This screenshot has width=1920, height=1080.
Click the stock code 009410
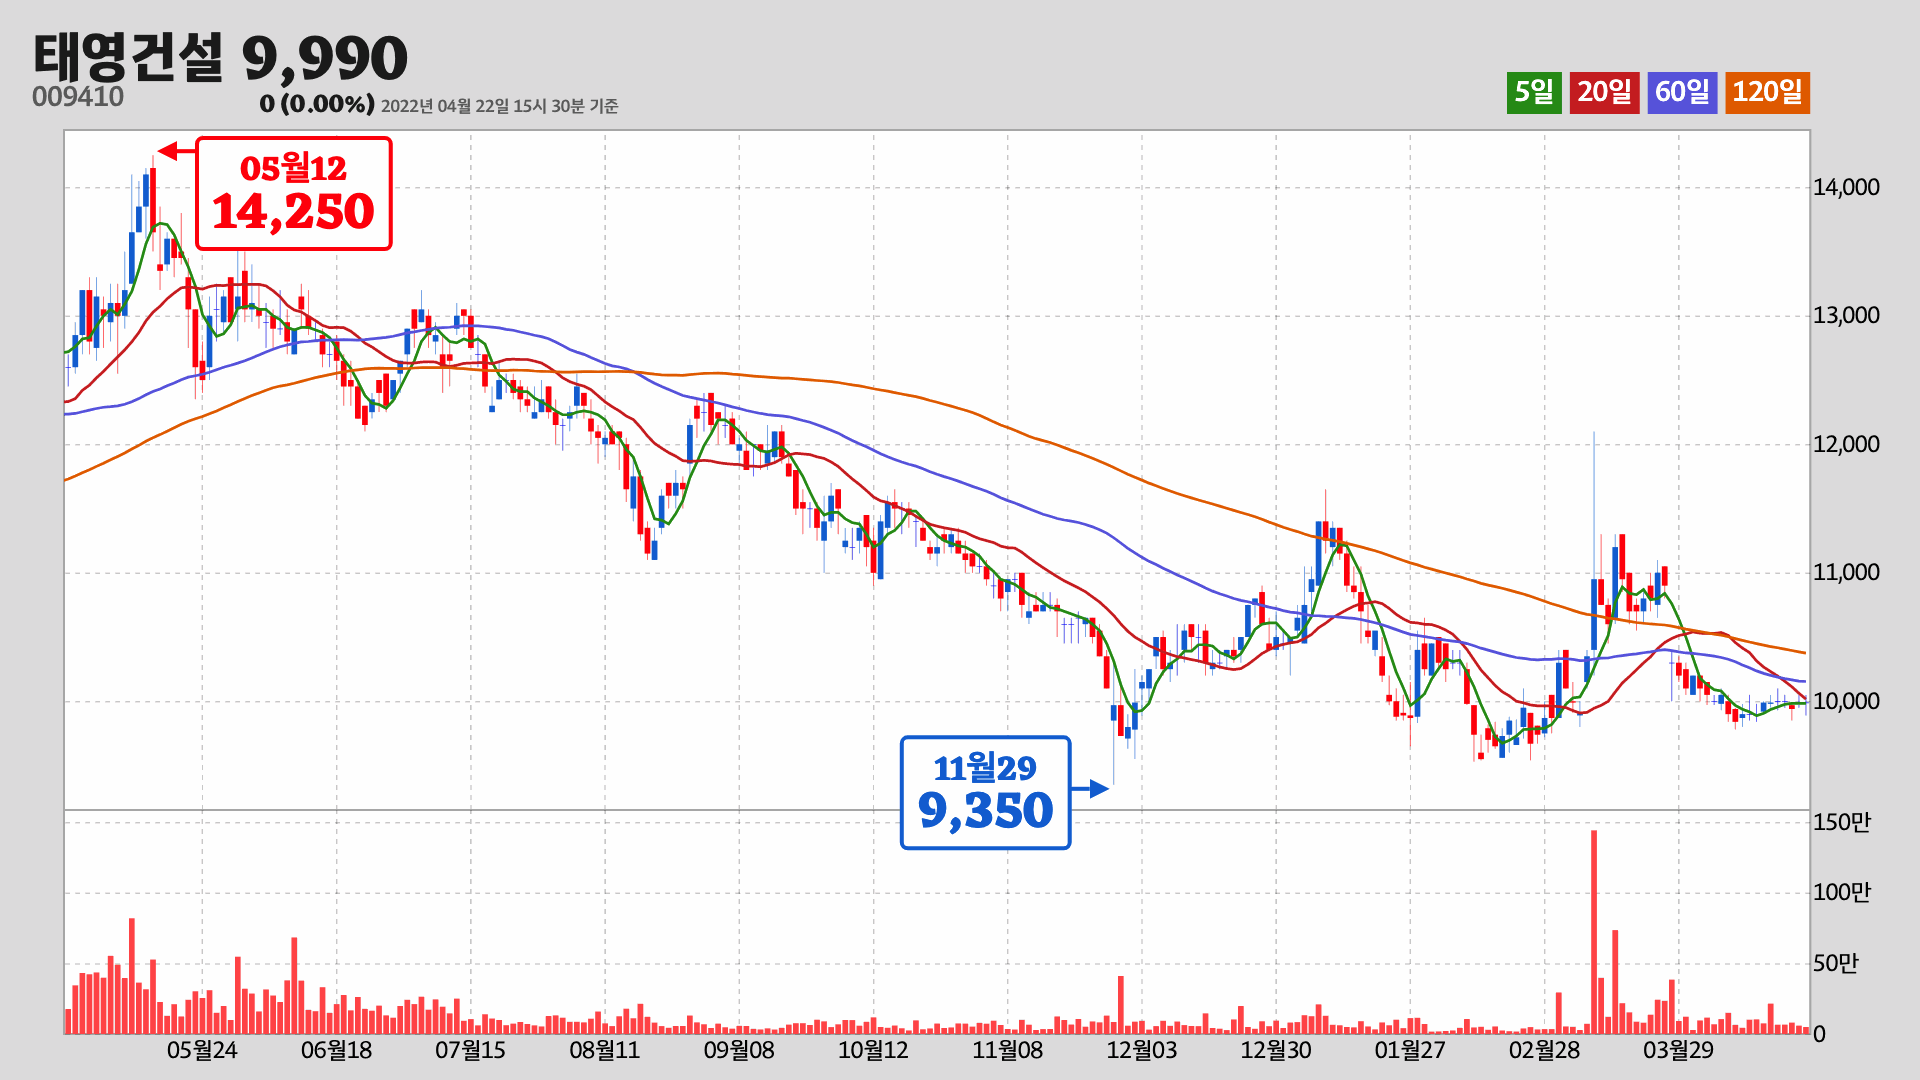[78, 97]
